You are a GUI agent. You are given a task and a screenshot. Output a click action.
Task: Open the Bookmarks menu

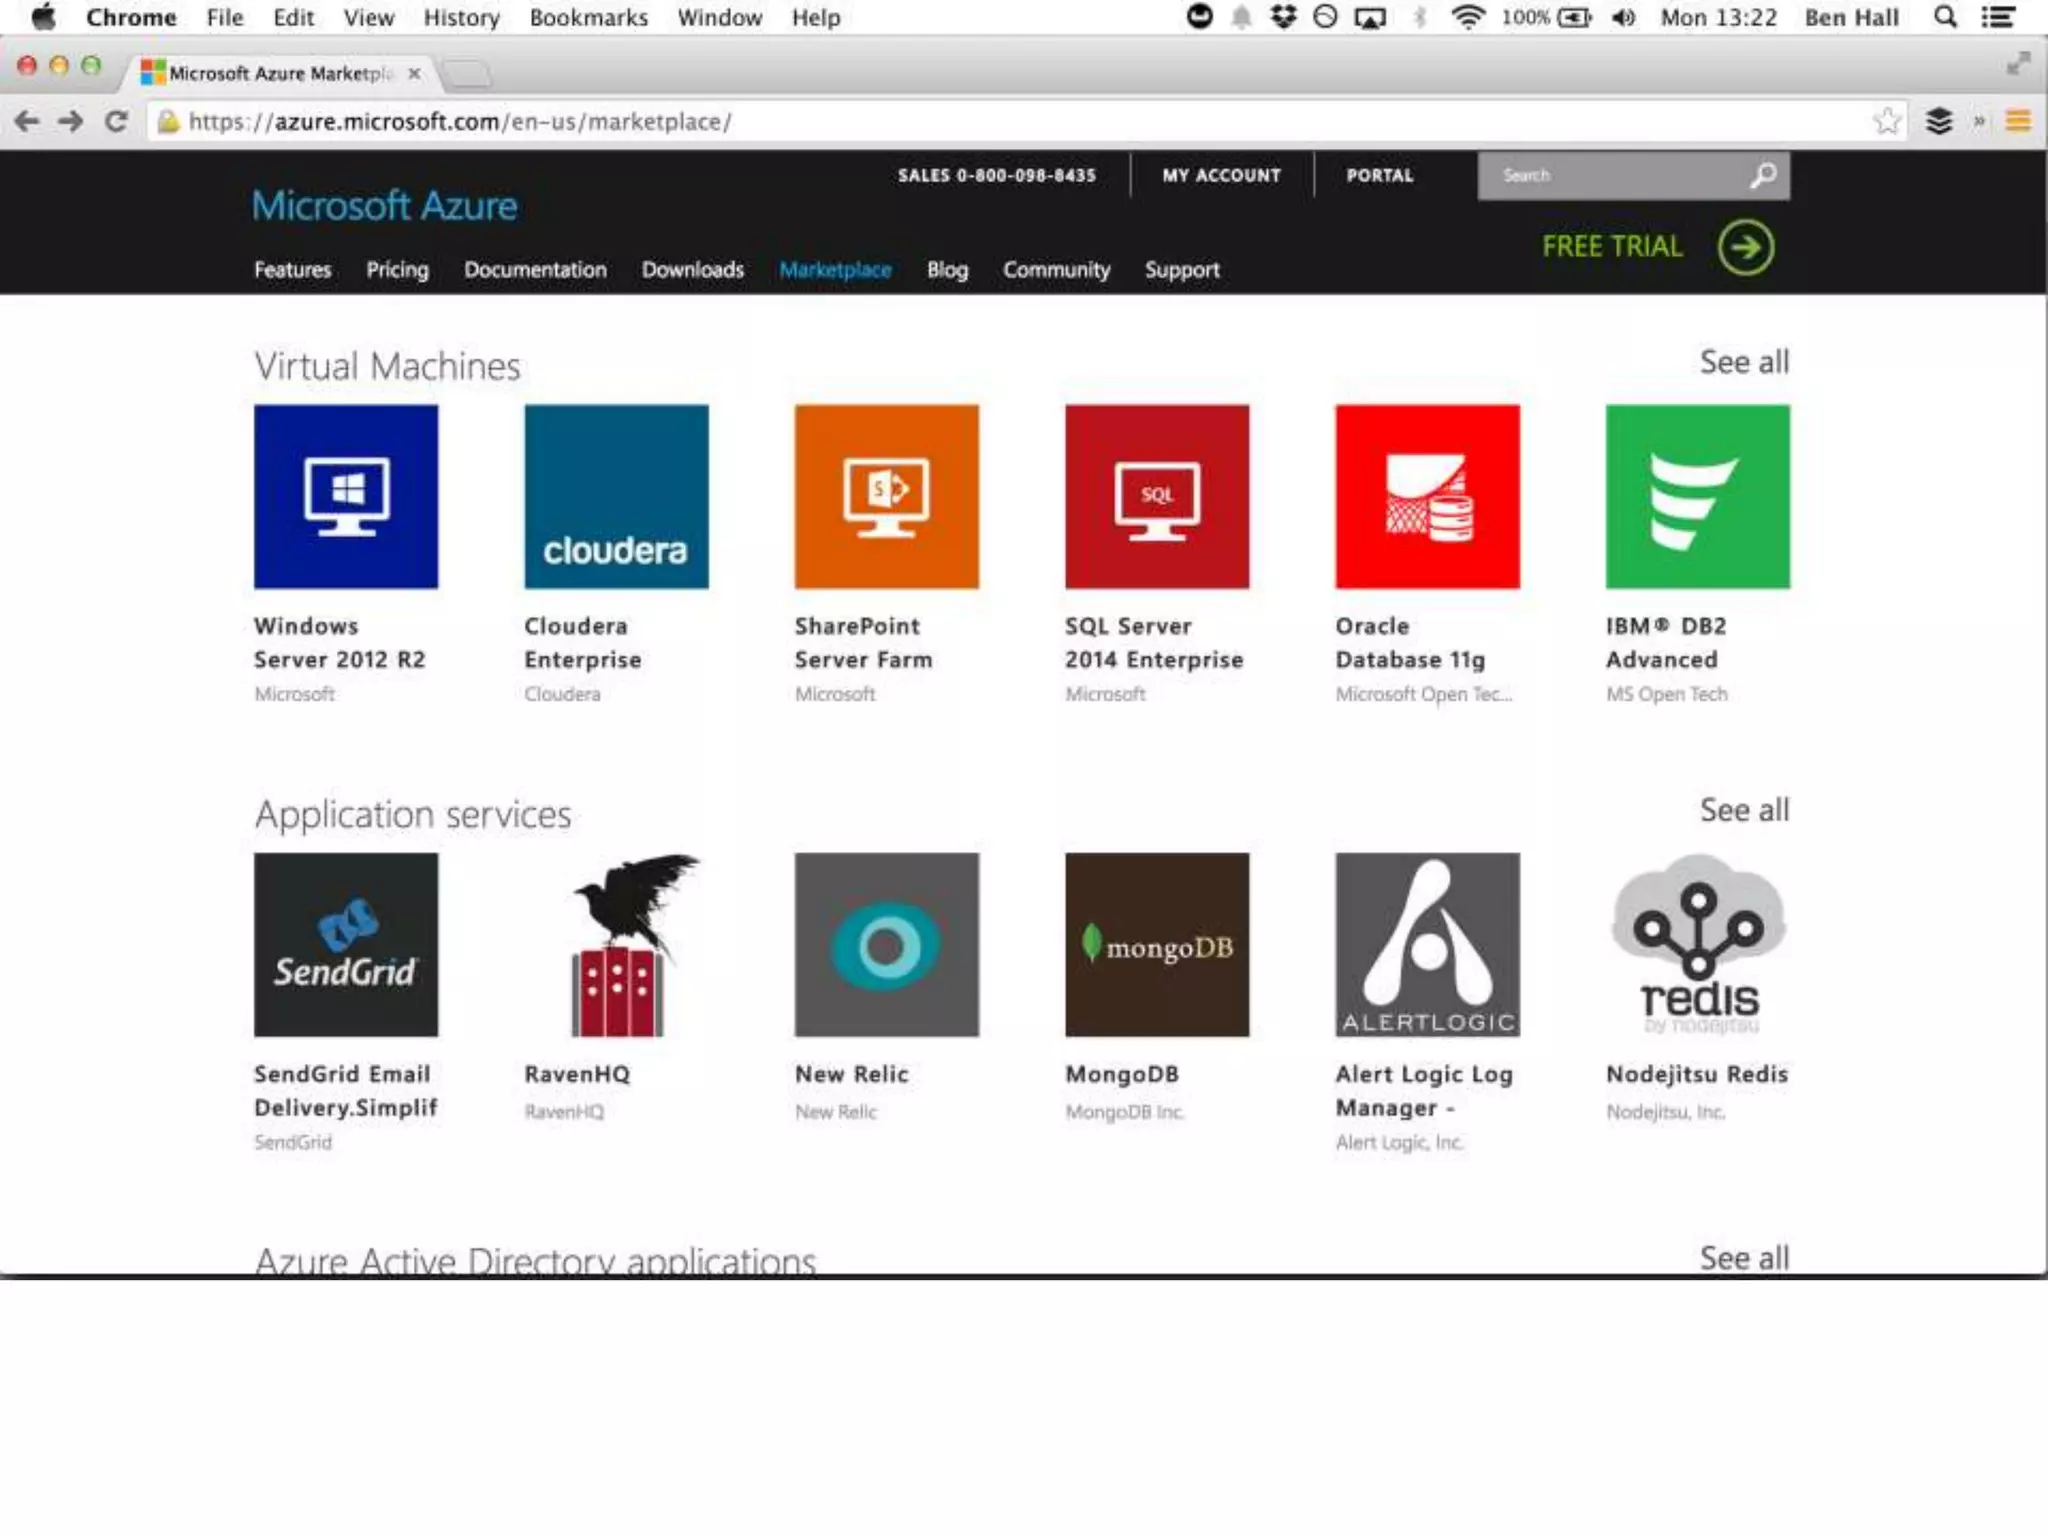click(589, 17)
